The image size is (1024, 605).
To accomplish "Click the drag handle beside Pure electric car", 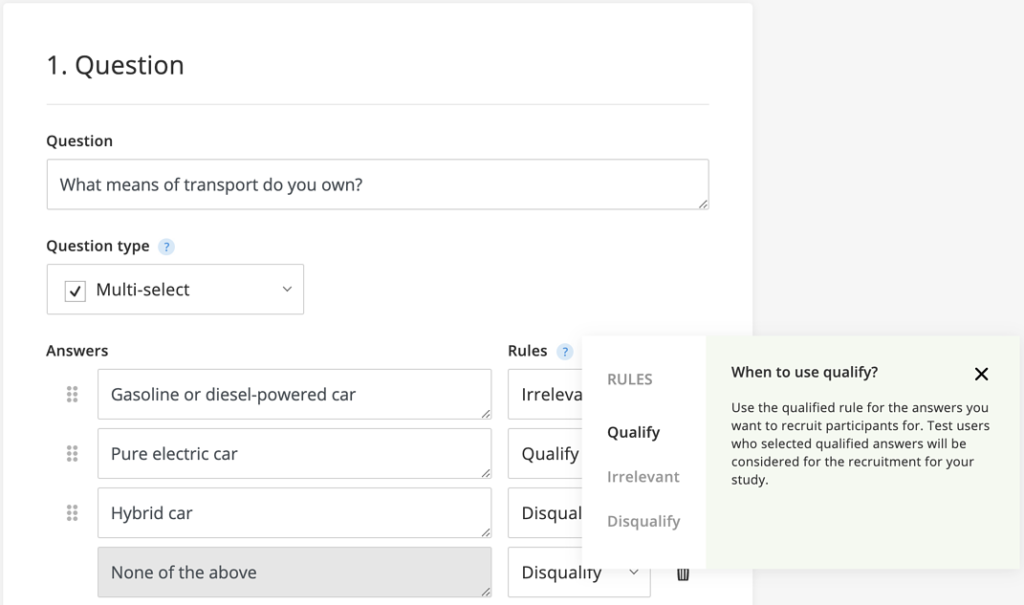I will pyautogui.click(x=71, y=453).
